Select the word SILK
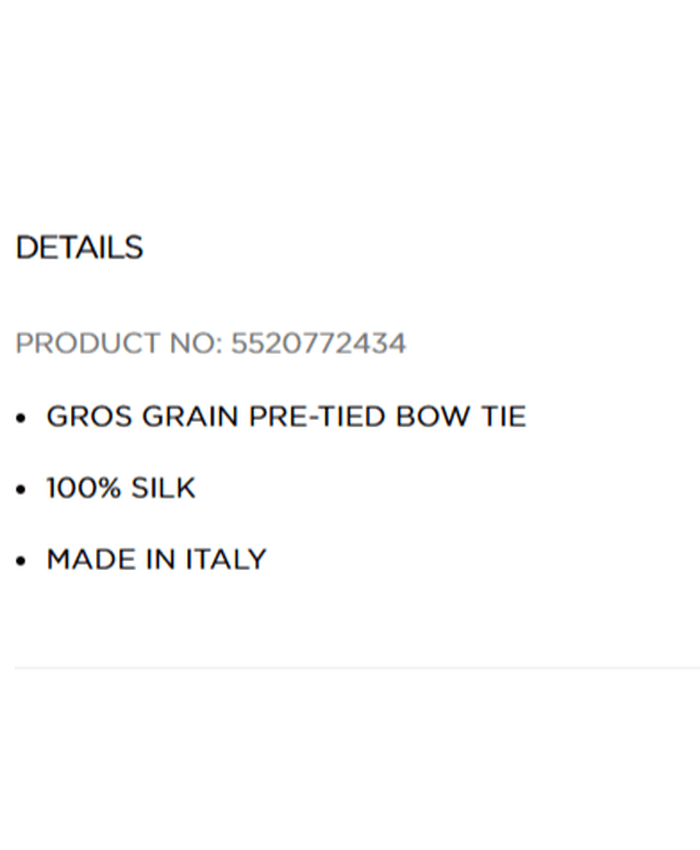 point(163,488)
